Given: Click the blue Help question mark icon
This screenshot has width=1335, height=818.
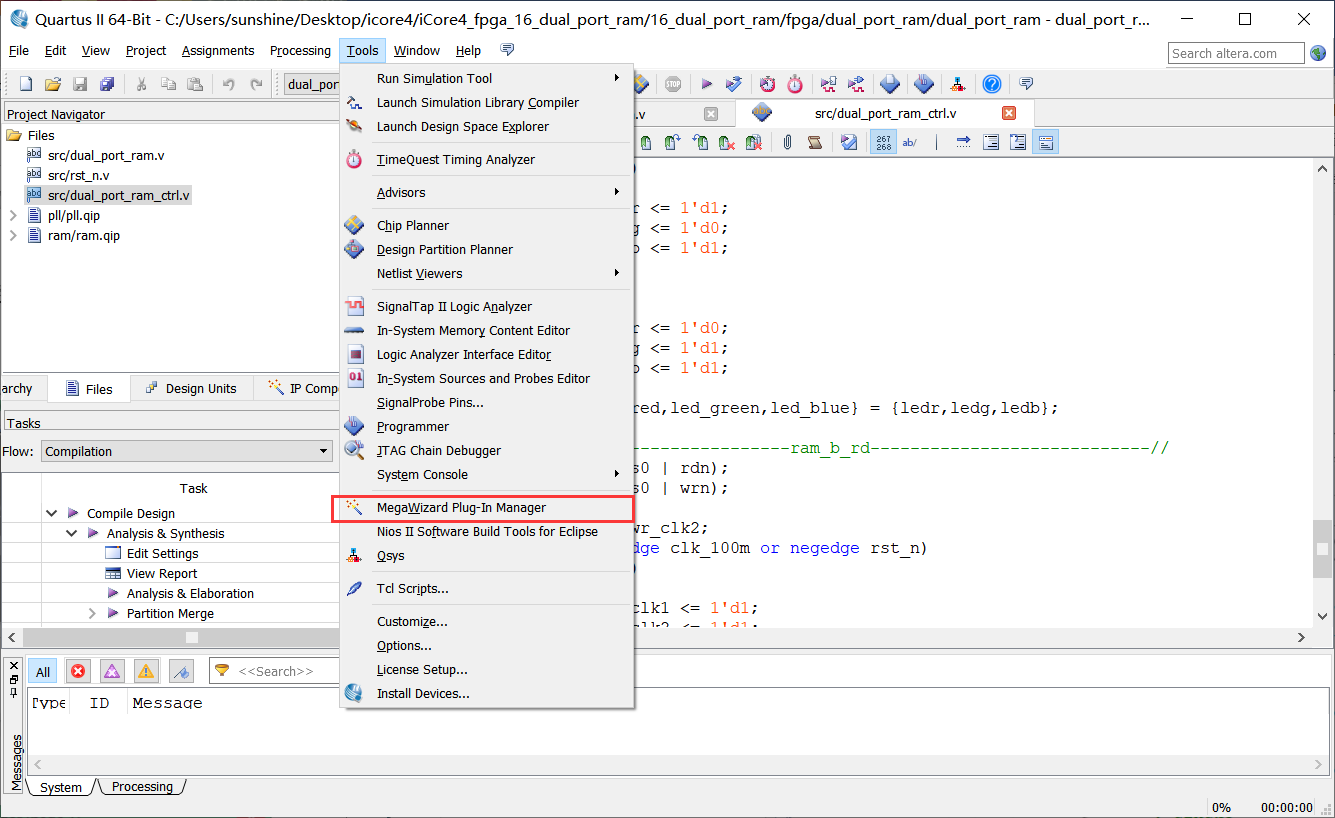Looking at the screenshot, I should (x=991, y=84).
